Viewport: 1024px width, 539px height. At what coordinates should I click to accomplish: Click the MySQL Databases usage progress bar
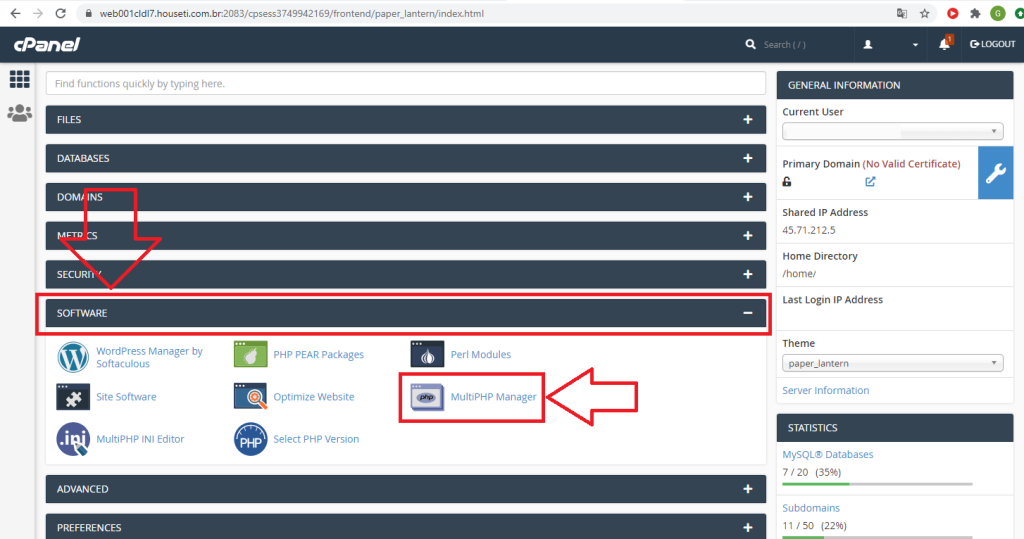point(877,484)
